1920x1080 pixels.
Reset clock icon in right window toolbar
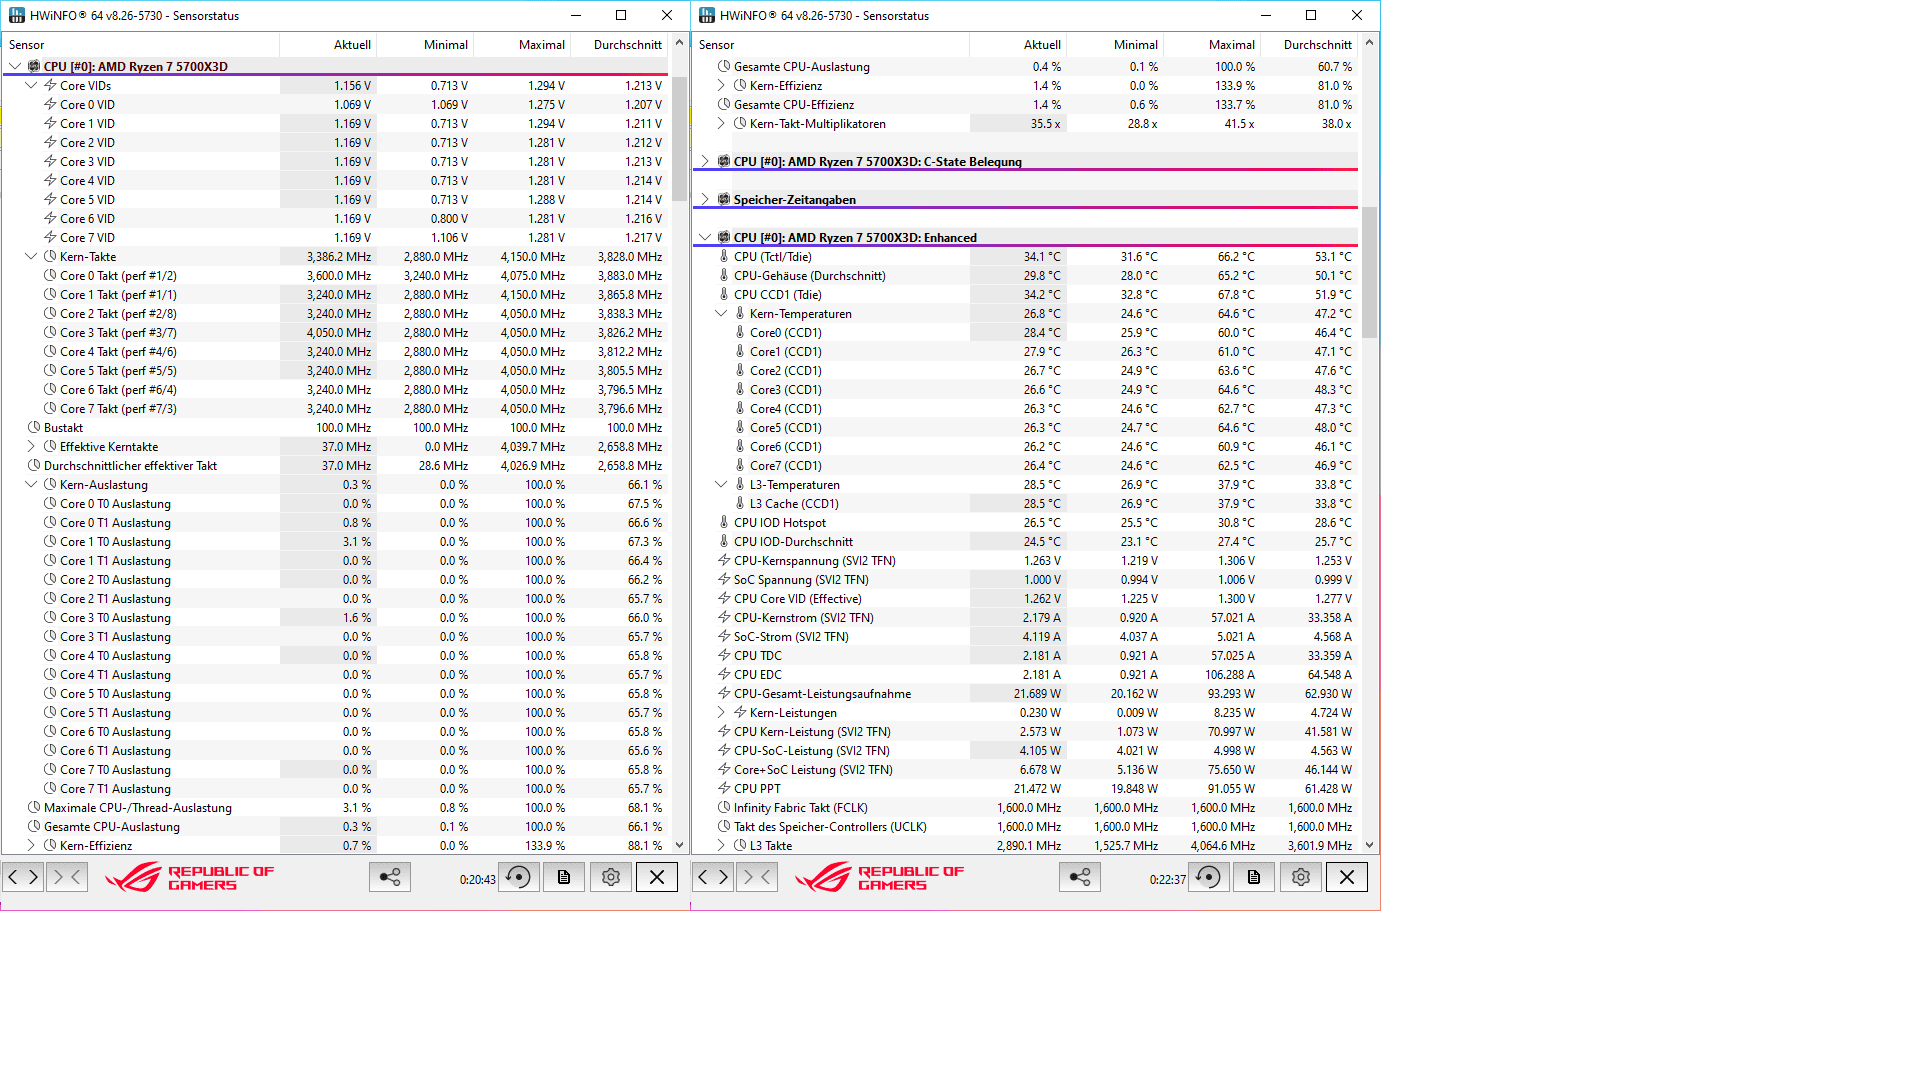click(x=1208, y=877)
